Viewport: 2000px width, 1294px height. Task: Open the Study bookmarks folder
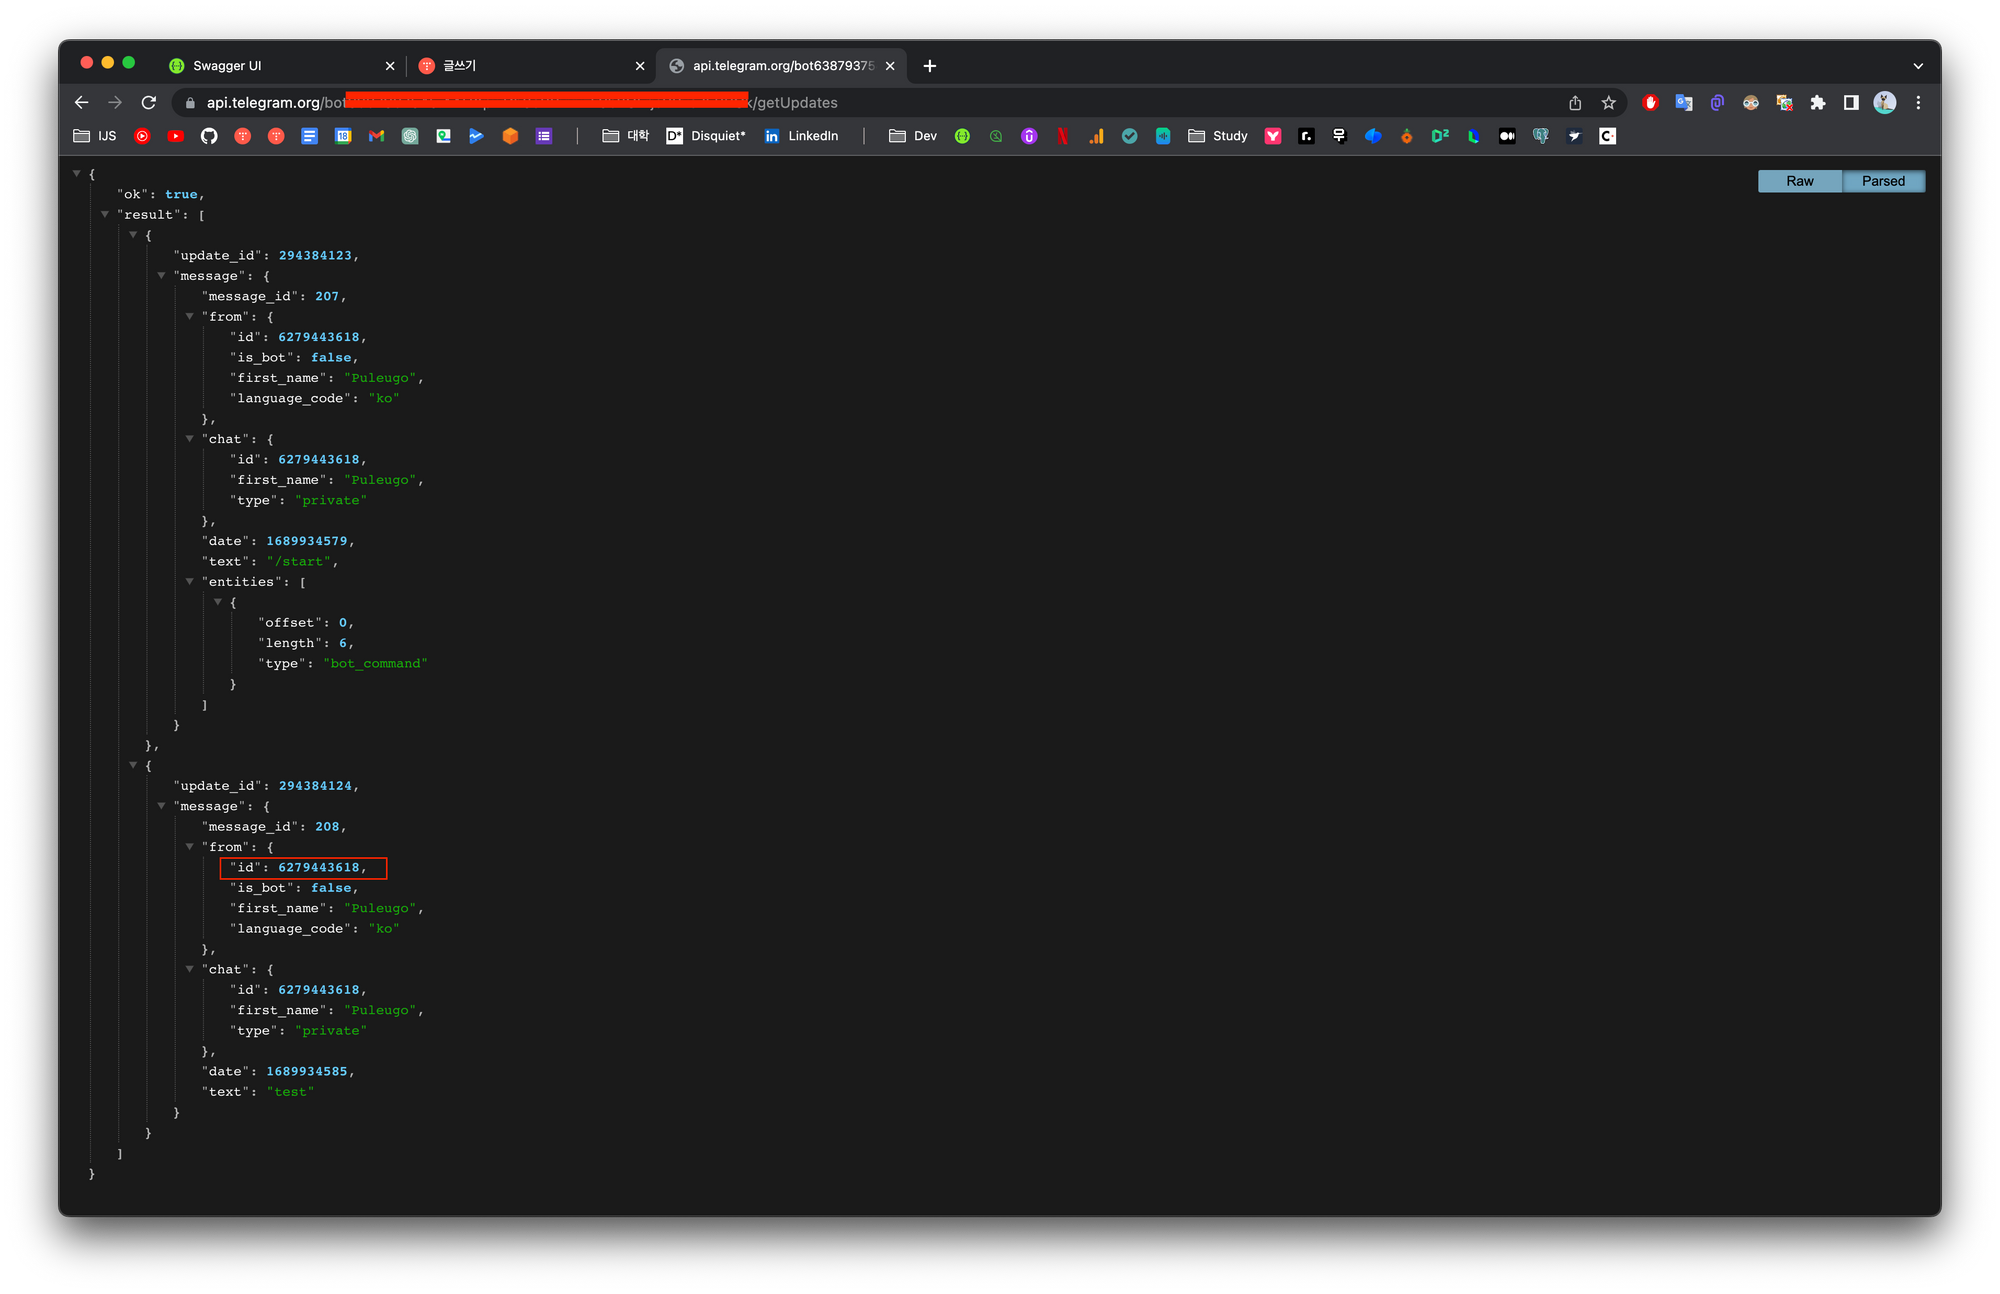[1218, 136]
